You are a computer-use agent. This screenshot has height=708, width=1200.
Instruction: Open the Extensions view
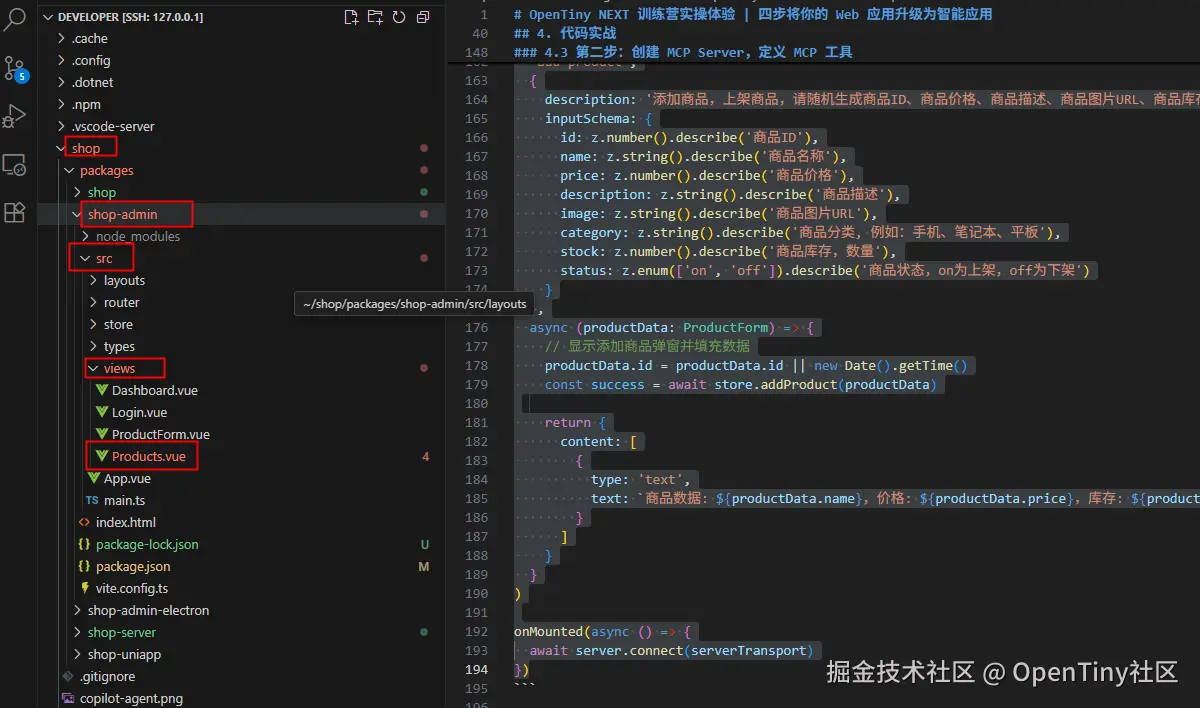coord(14,212)
